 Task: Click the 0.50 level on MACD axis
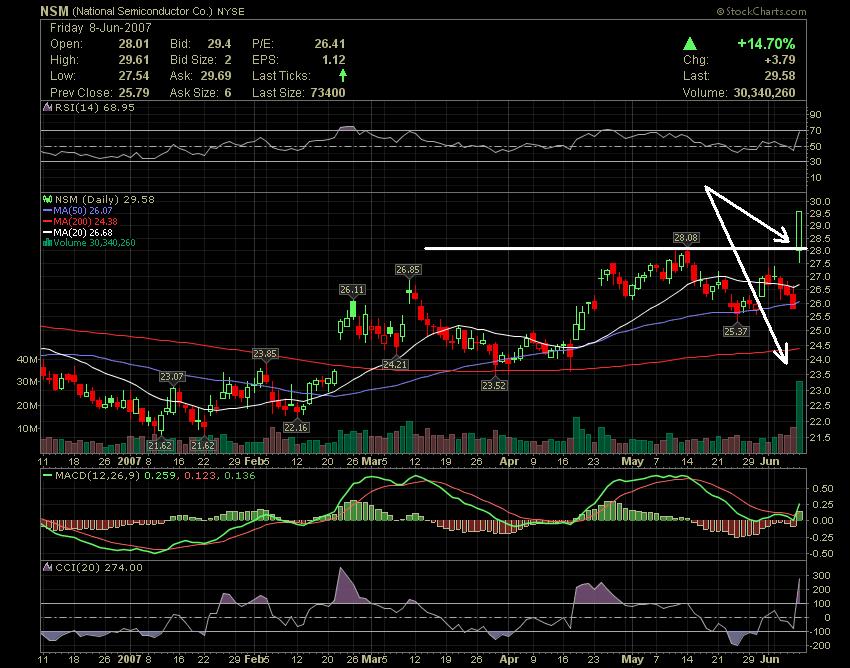click(x=822, y=489)
